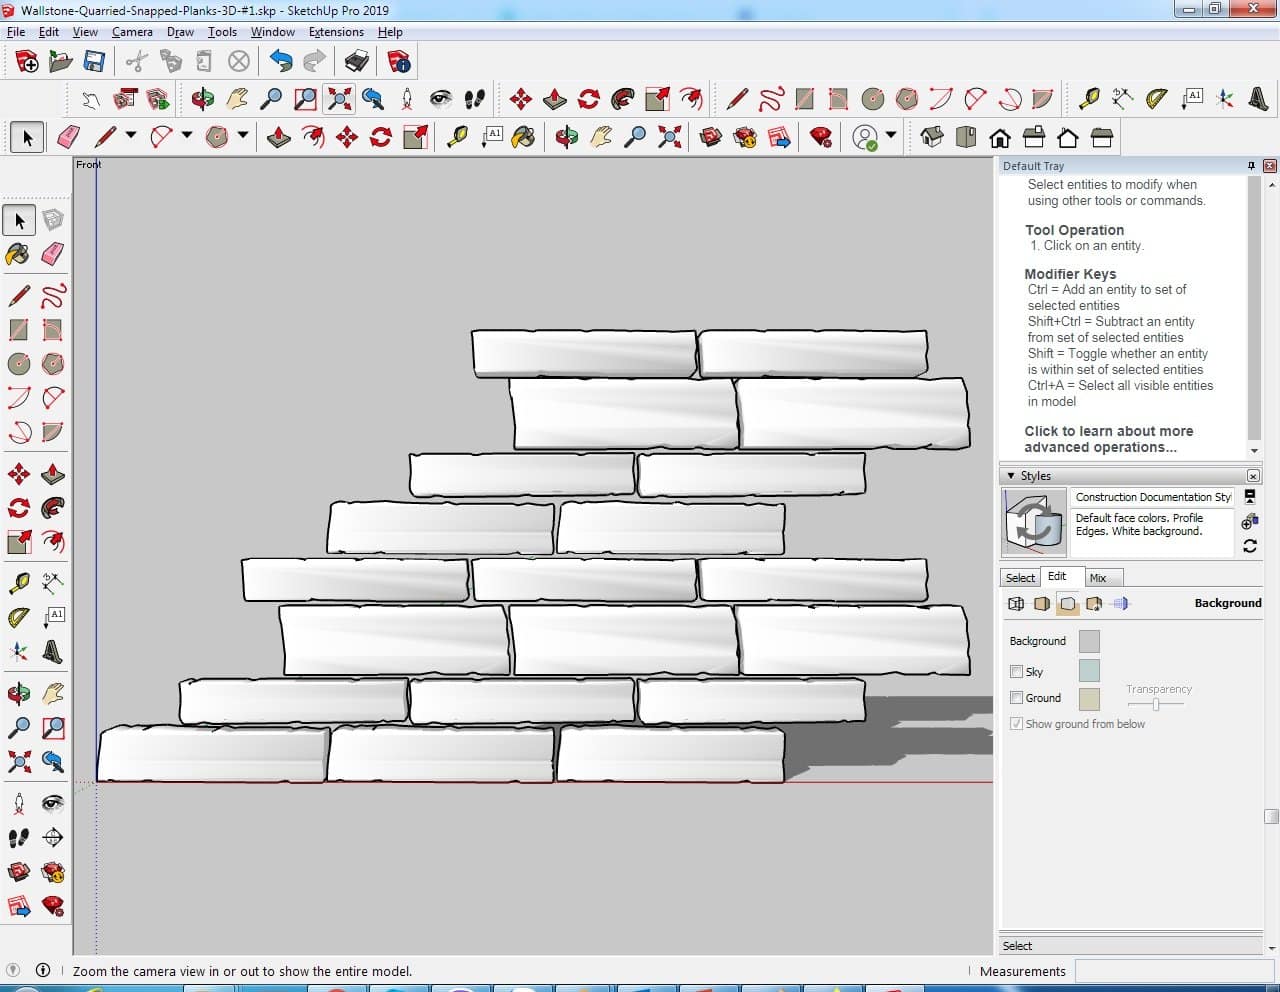1280x992 pixels.
Task: Click the Print icon
Action: [x=357, y=62]
